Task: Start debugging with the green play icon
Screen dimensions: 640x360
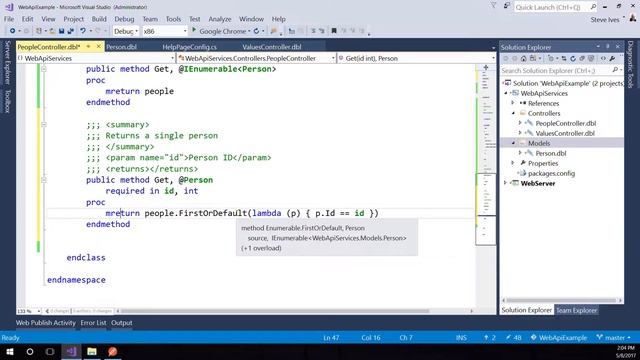Action: (x=194, y=31)
